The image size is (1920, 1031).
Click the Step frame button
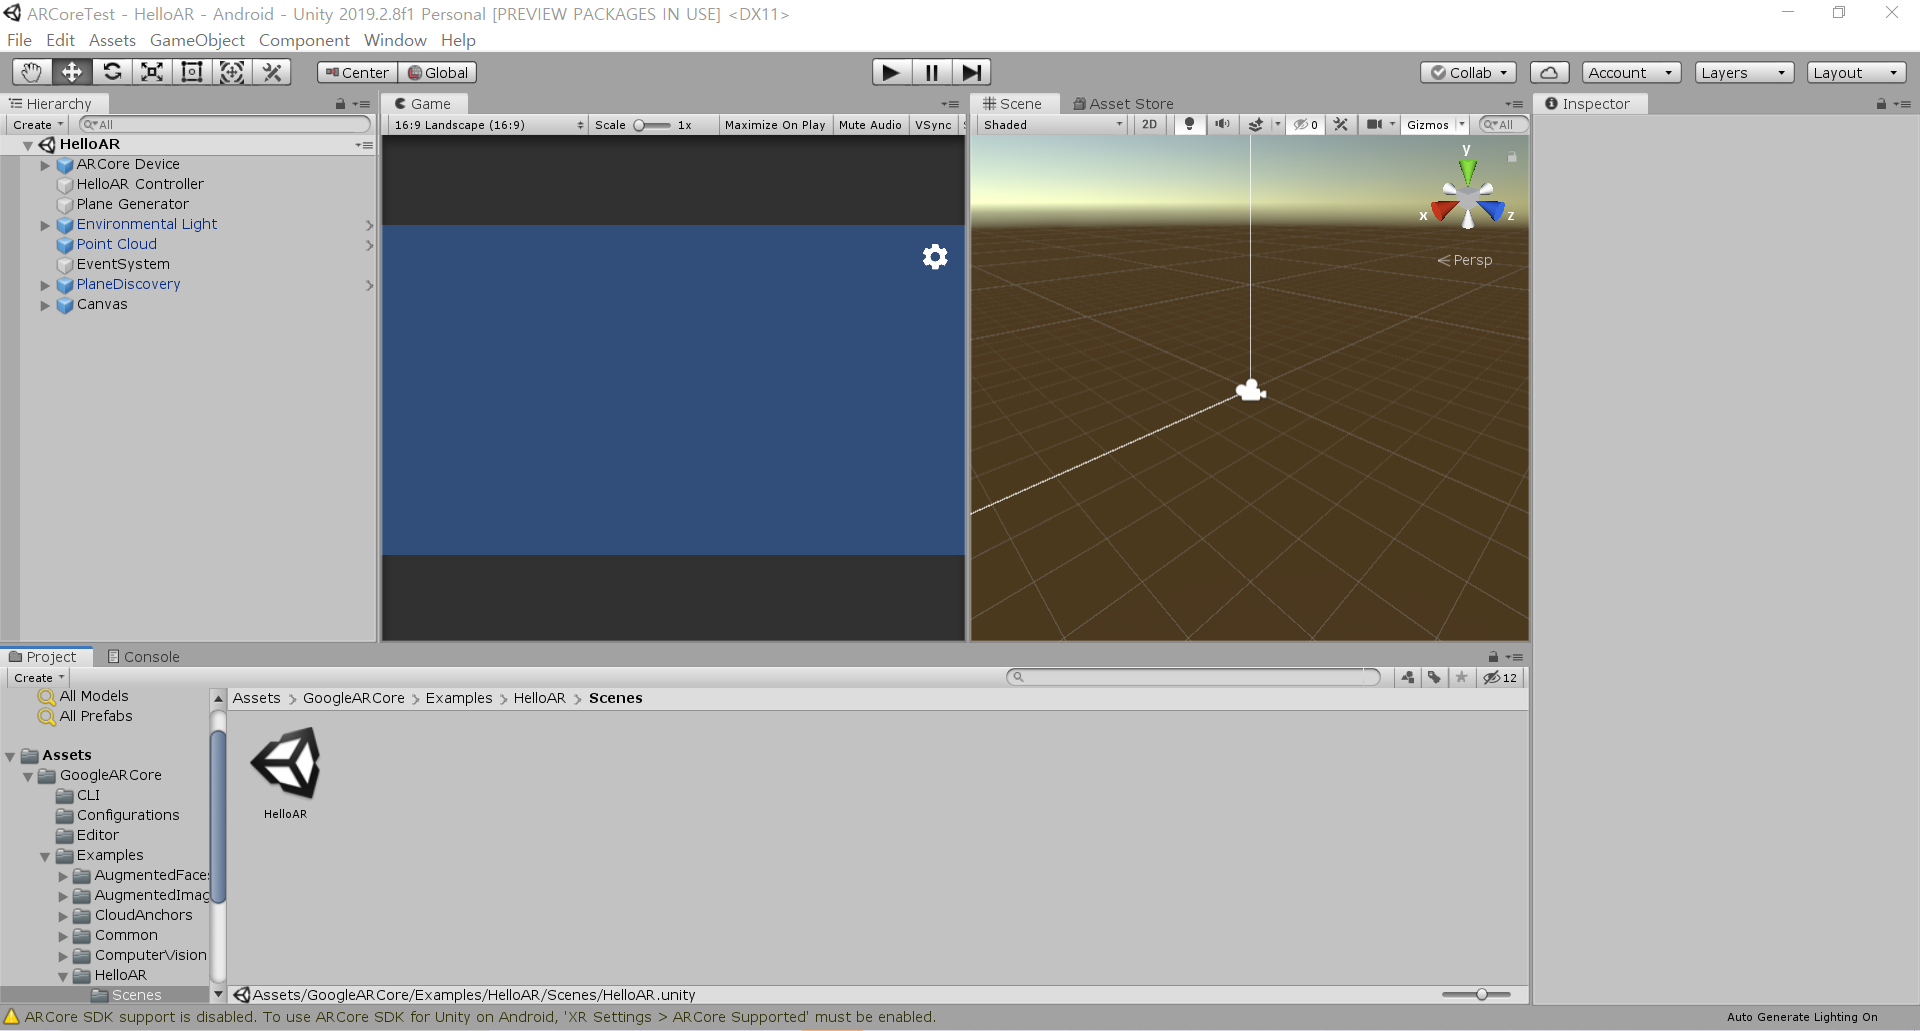(971, 72)
